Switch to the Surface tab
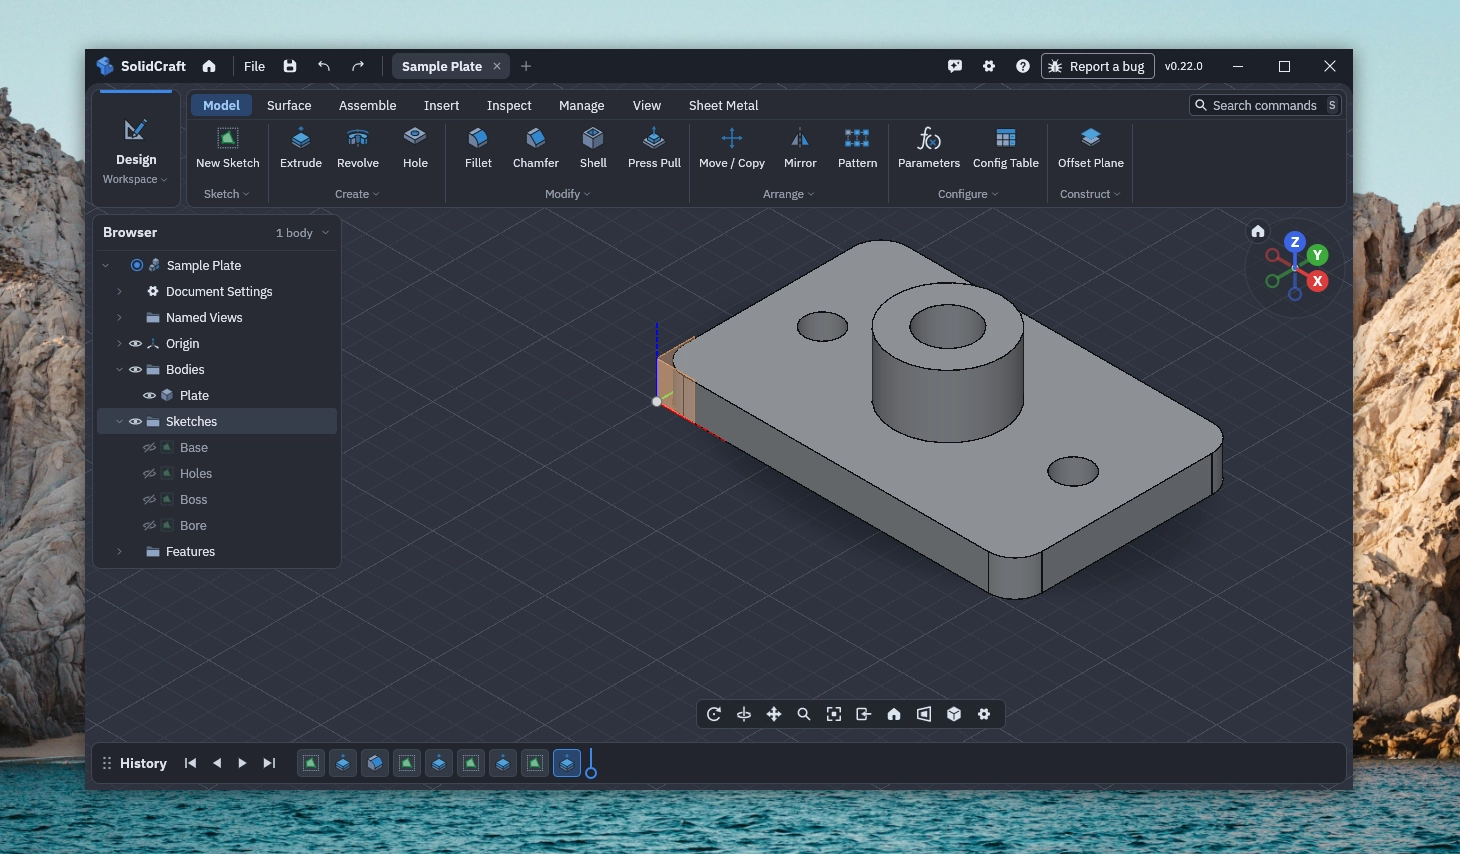The width and height of the screenshot is (1460, 854). click(x=289, y=105)
